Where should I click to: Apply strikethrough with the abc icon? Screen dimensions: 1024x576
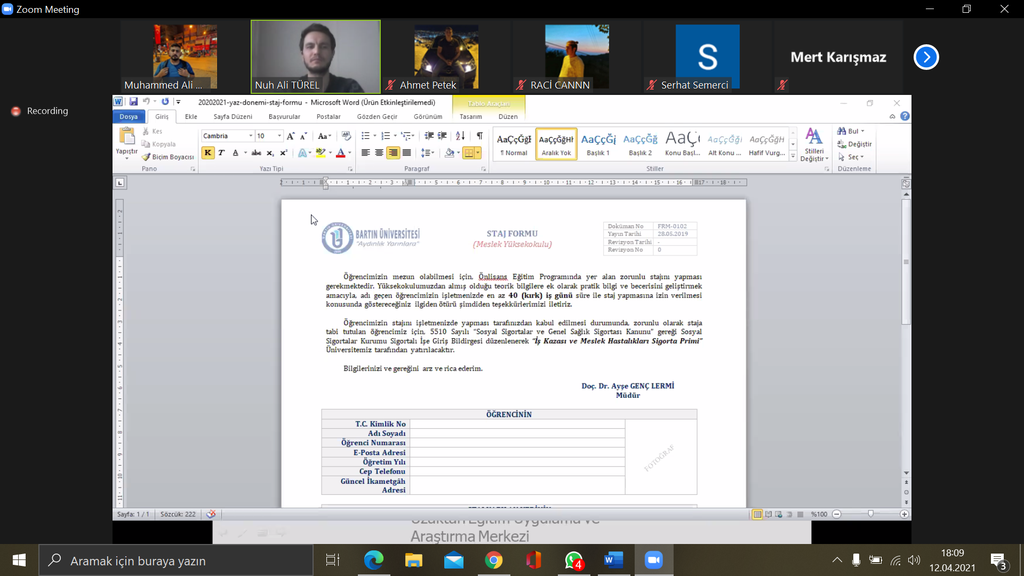[256, 153]
